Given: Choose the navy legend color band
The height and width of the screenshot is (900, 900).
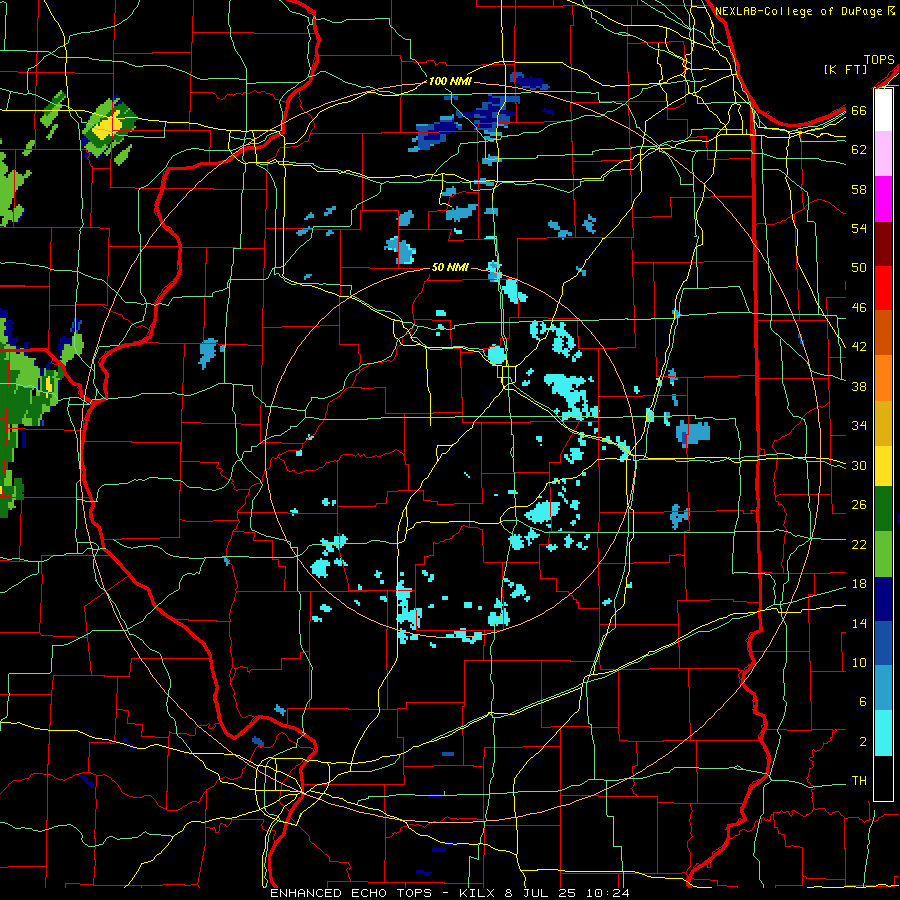Looking at the screenshot, I should [883, 599].
